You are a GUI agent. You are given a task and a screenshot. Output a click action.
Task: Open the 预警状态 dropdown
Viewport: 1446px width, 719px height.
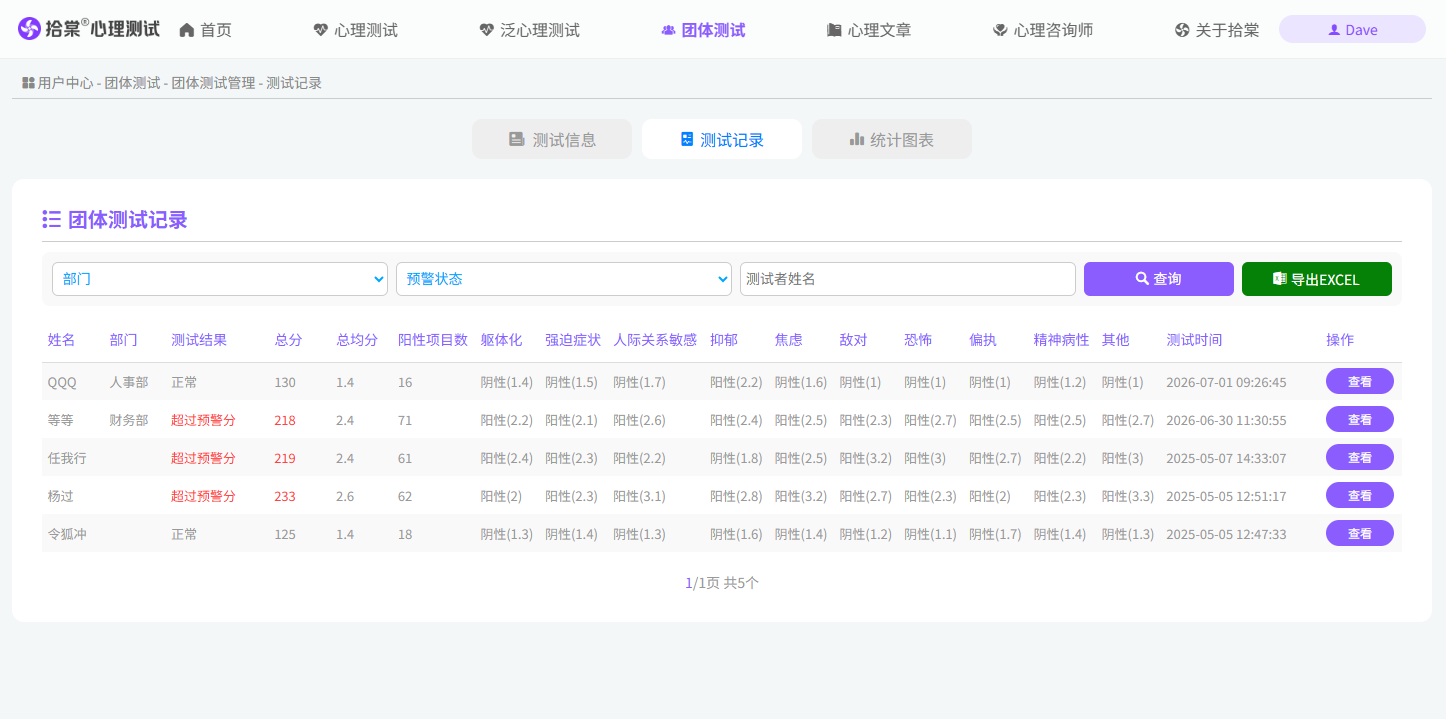pyautogui.click(x=564, y=279)
